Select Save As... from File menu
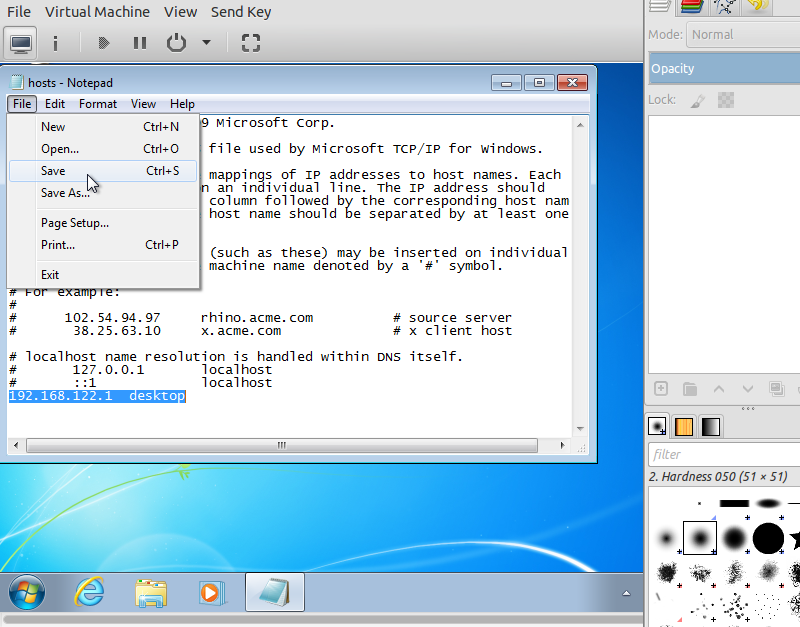The image size is (800, 627). click(x=65, y=193)
